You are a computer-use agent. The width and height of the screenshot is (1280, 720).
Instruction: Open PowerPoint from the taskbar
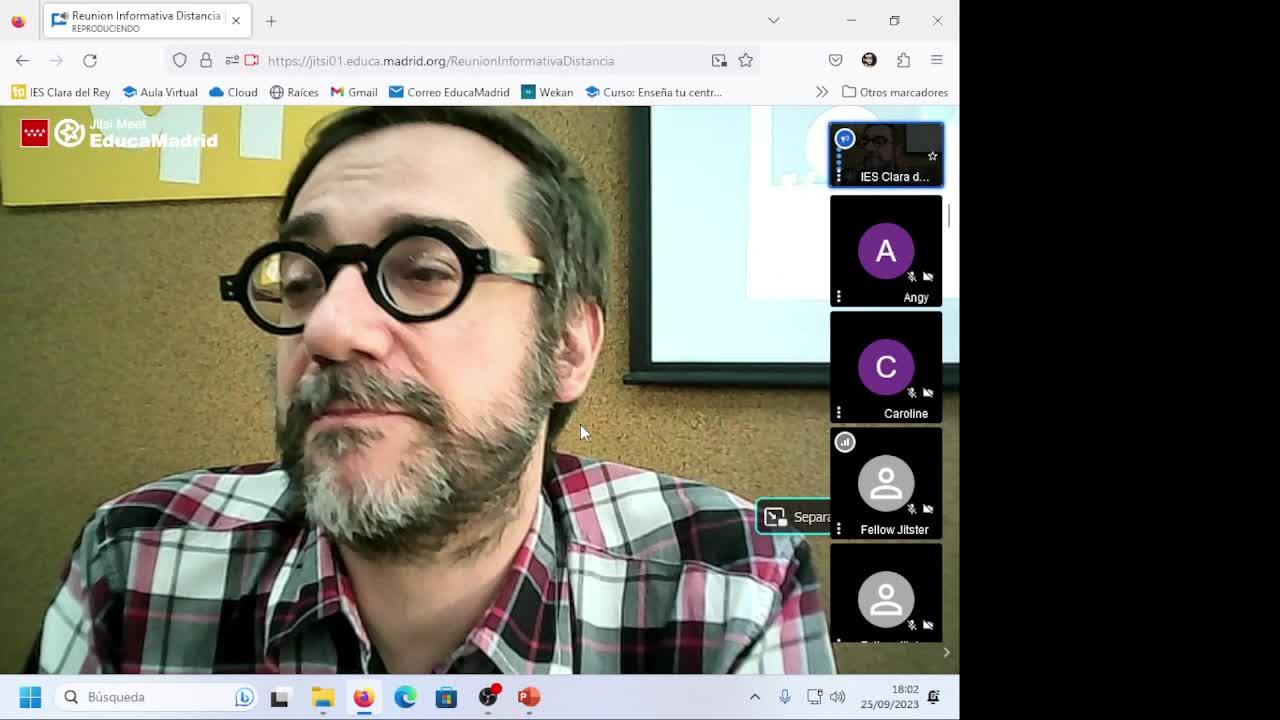[529, 697]
